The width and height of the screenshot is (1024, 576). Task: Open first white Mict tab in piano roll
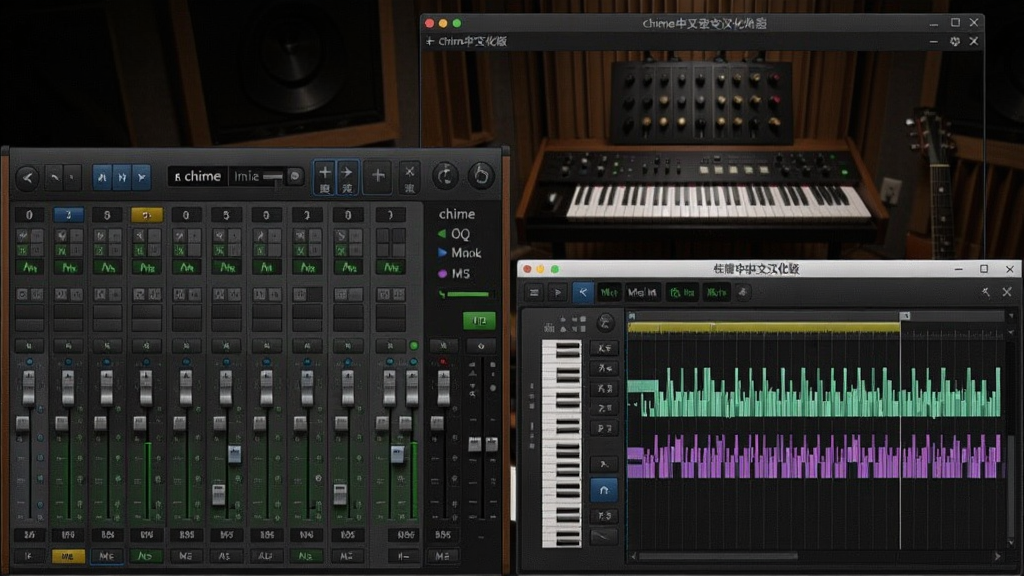pyautogui.click(x=609, y=293)
